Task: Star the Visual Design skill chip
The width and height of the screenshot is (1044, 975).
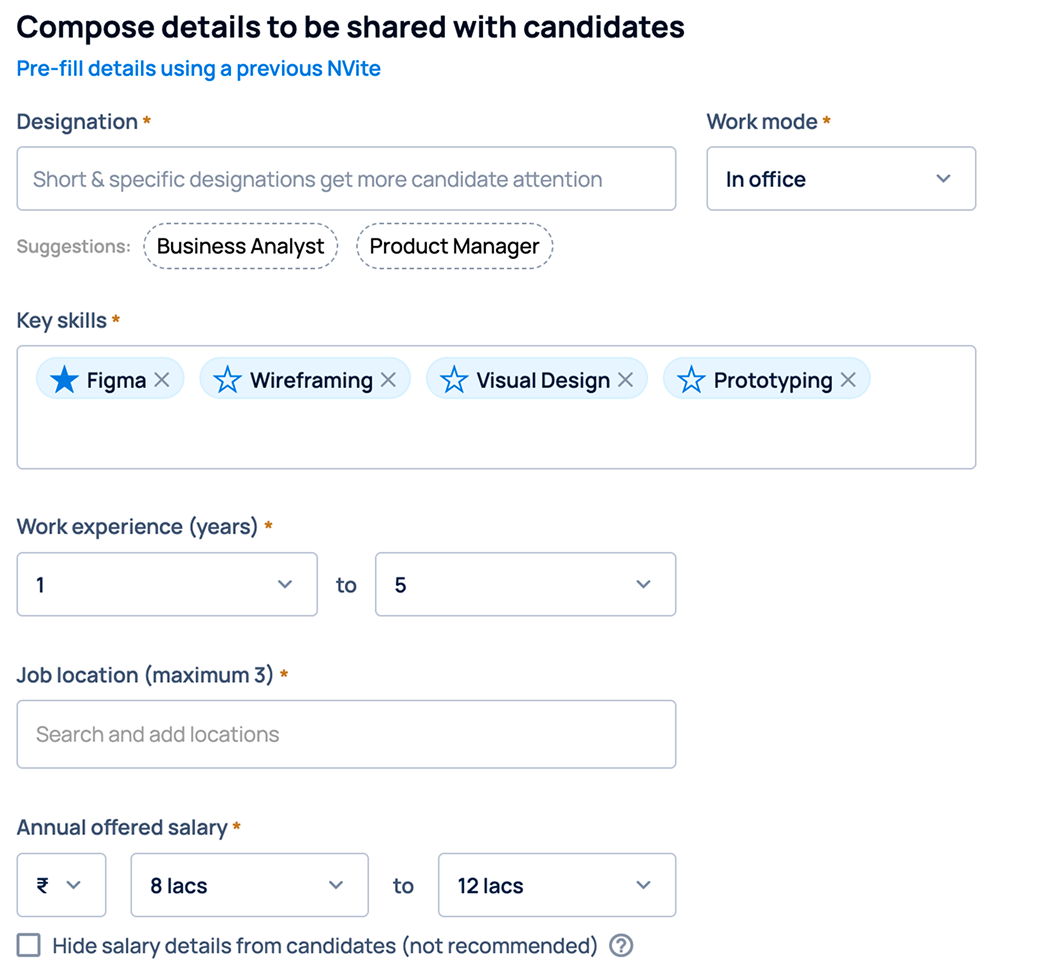Action: [454, 380]
